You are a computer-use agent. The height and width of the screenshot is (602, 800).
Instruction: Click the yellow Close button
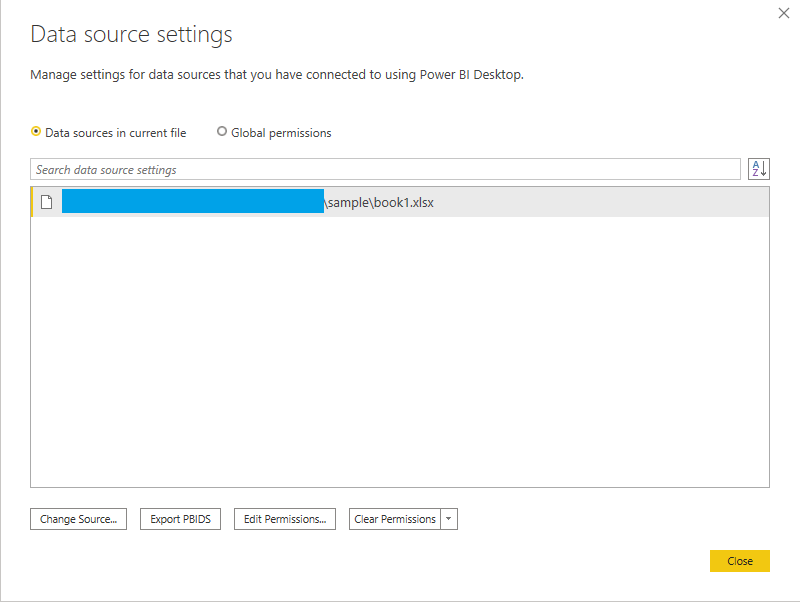[739, 561]
